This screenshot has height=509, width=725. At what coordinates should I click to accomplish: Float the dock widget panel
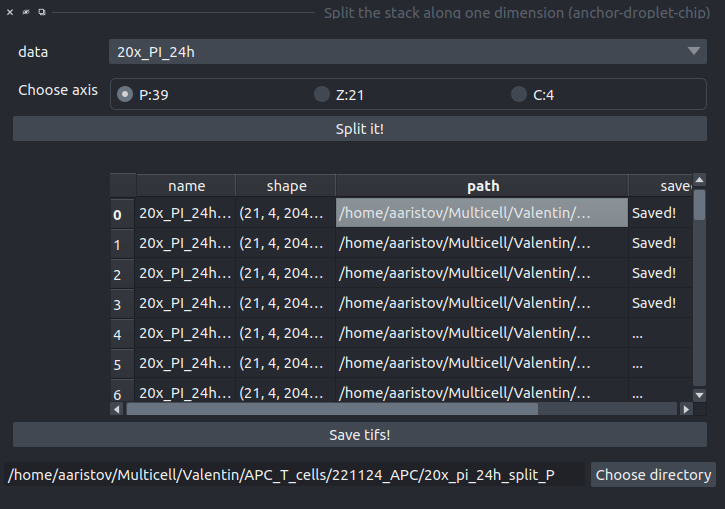pos(41,12)
